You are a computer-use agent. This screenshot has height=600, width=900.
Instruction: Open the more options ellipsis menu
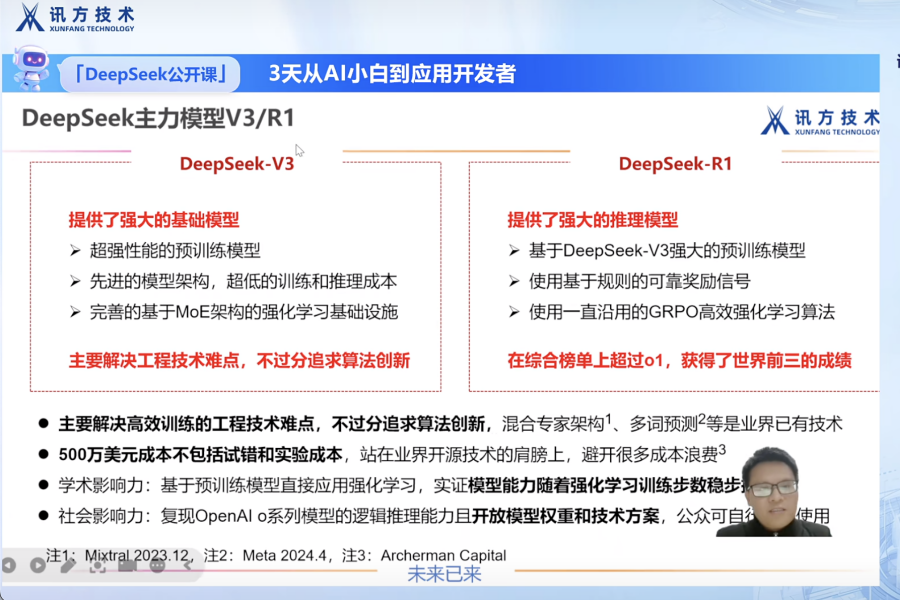click(157, 565)
